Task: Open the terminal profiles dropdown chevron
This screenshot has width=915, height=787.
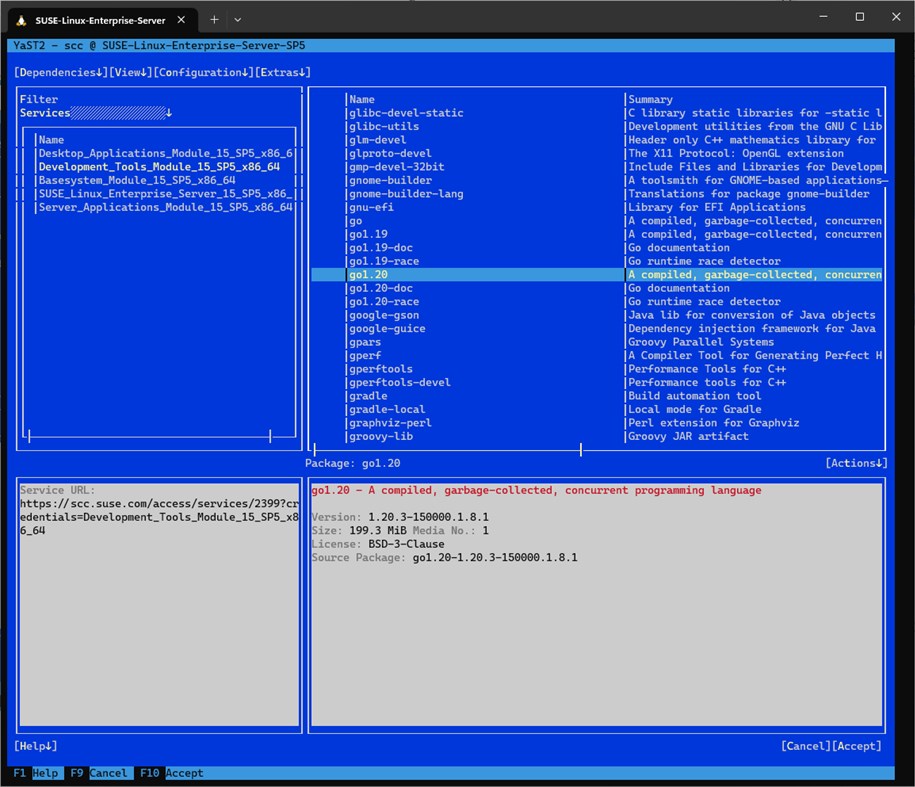Action: tap(238, 19)
